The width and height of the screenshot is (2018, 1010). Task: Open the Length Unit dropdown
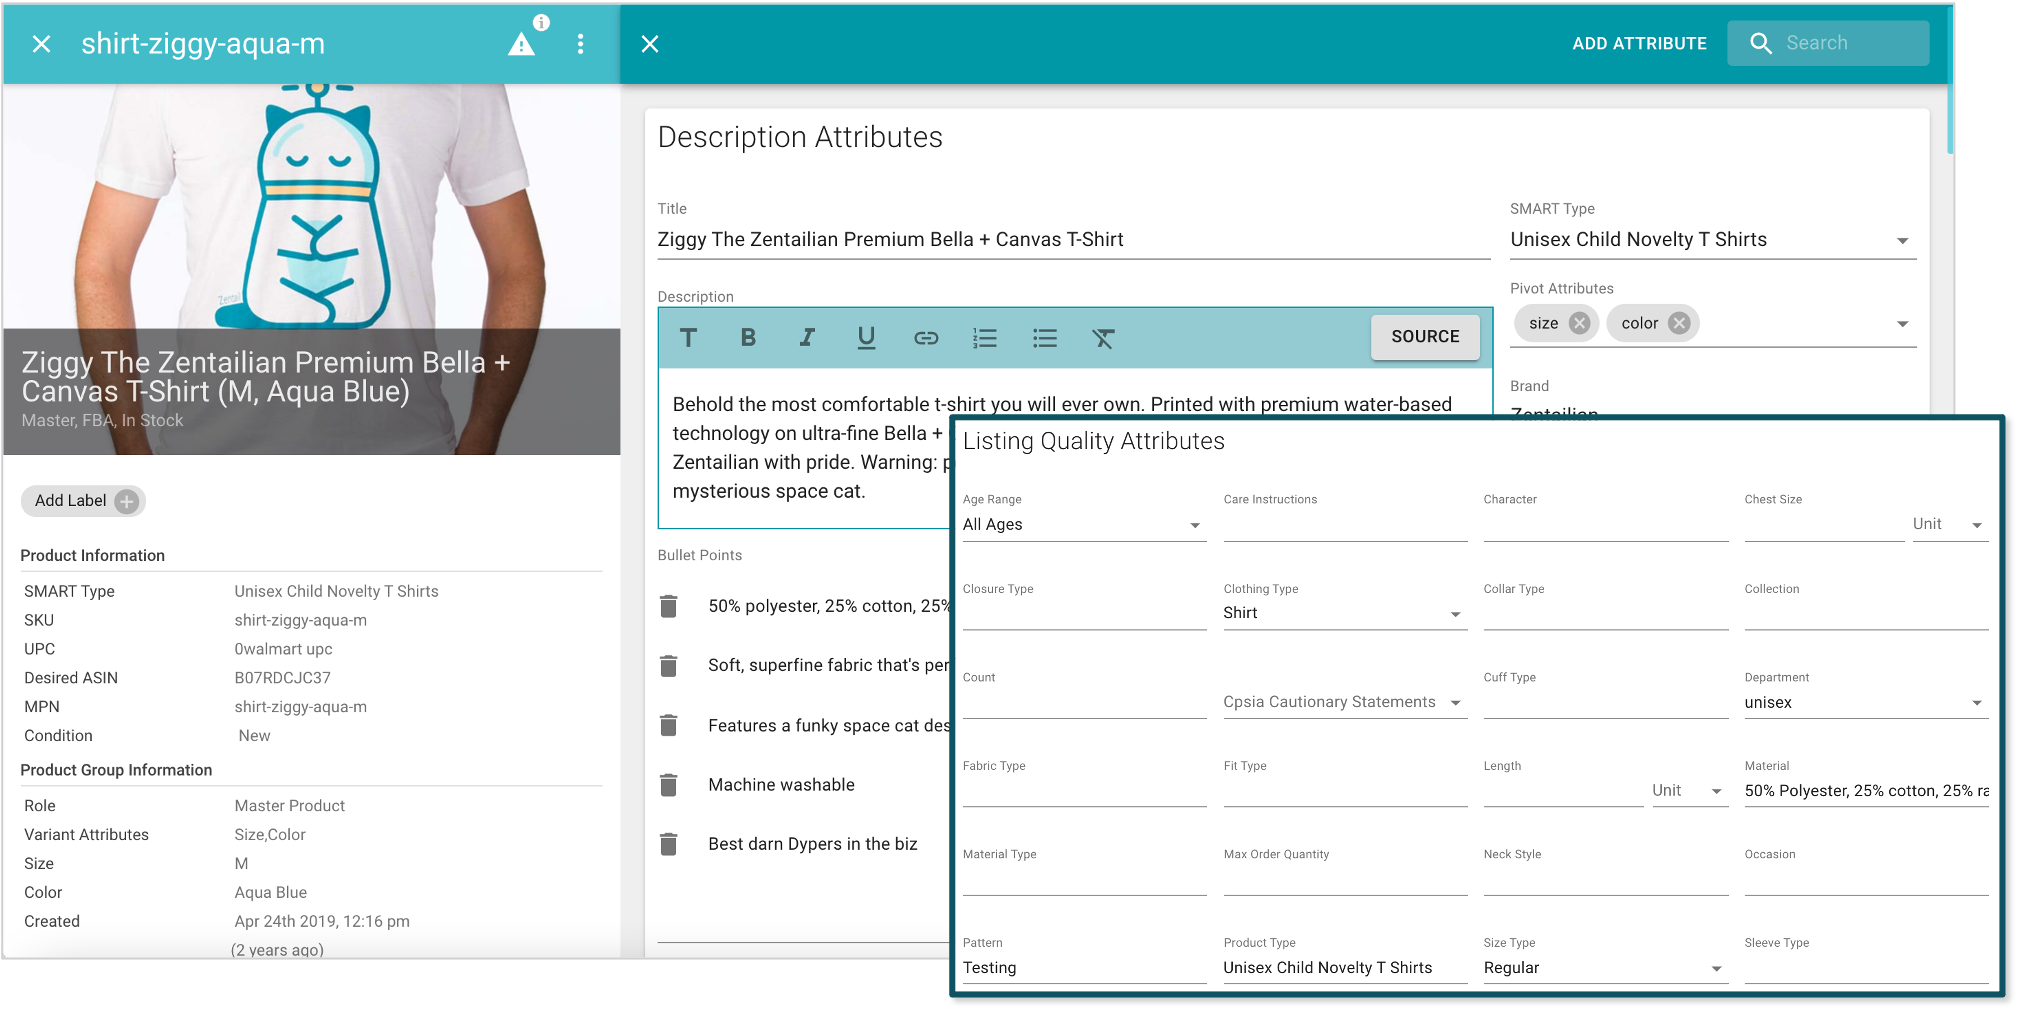[x=1689, y=791]
